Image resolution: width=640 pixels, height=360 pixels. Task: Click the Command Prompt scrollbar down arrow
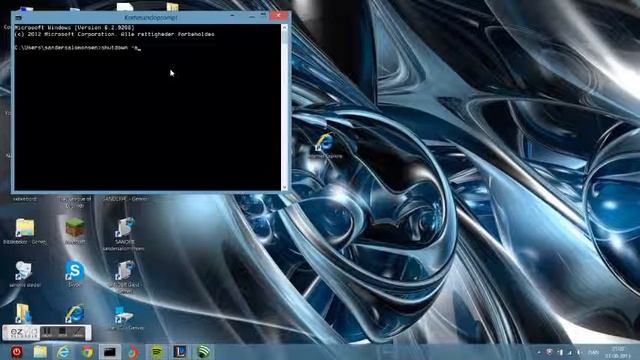(x=284, y=187)
